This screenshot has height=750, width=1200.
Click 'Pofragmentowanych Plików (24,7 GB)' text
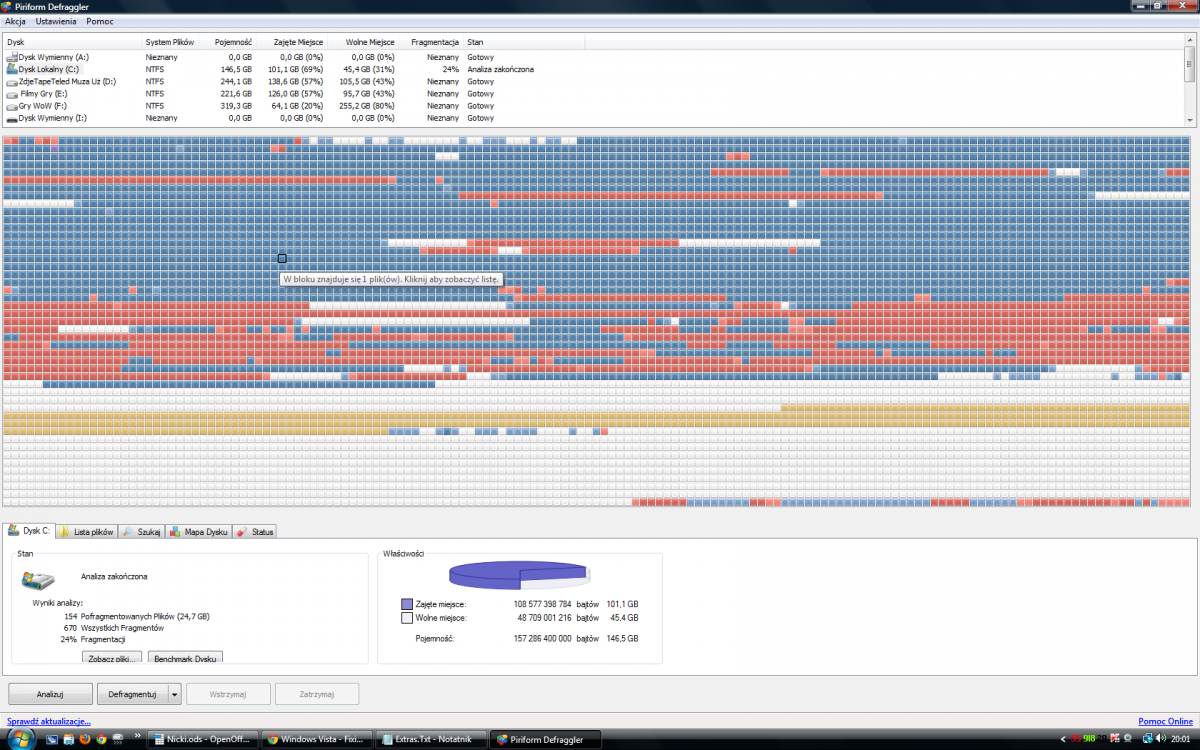click(x=145, y=616)
